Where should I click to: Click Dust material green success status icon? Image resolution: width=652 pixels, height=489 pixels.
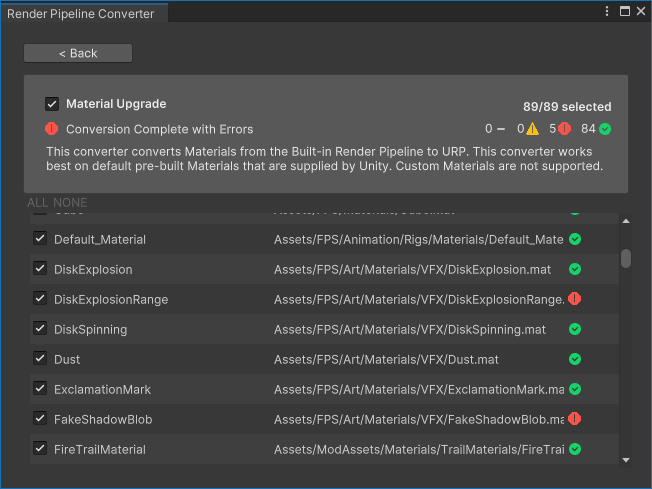point(575,359)
